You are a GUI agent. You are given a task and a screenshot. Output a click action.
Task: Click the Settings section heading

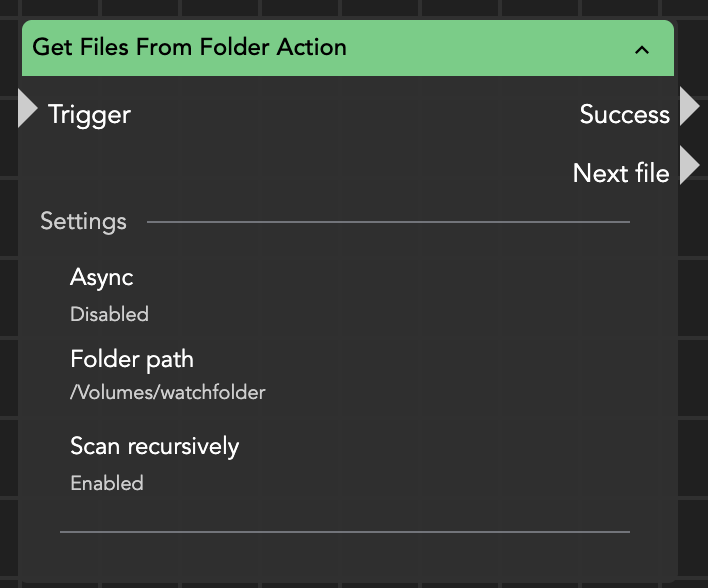[83, 221]
